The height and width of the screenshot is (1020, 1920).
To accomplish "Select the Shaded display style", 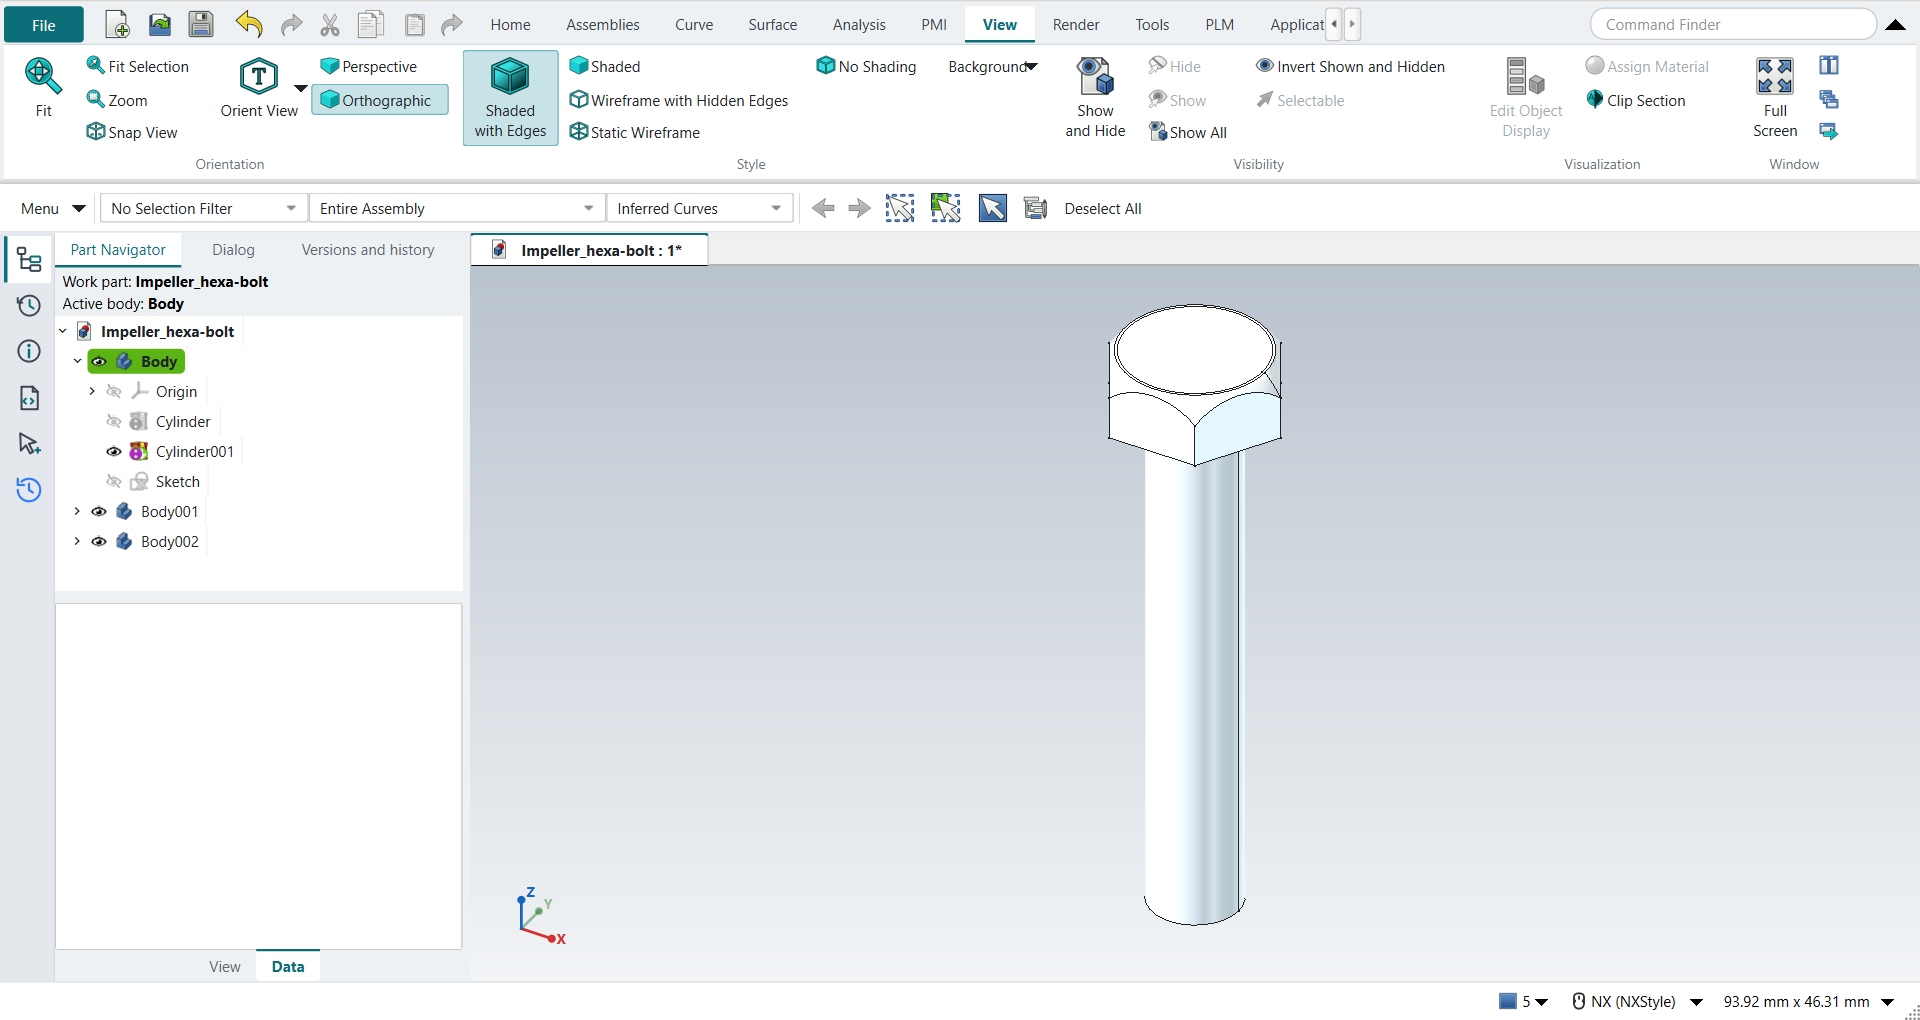I will (605, 66).
